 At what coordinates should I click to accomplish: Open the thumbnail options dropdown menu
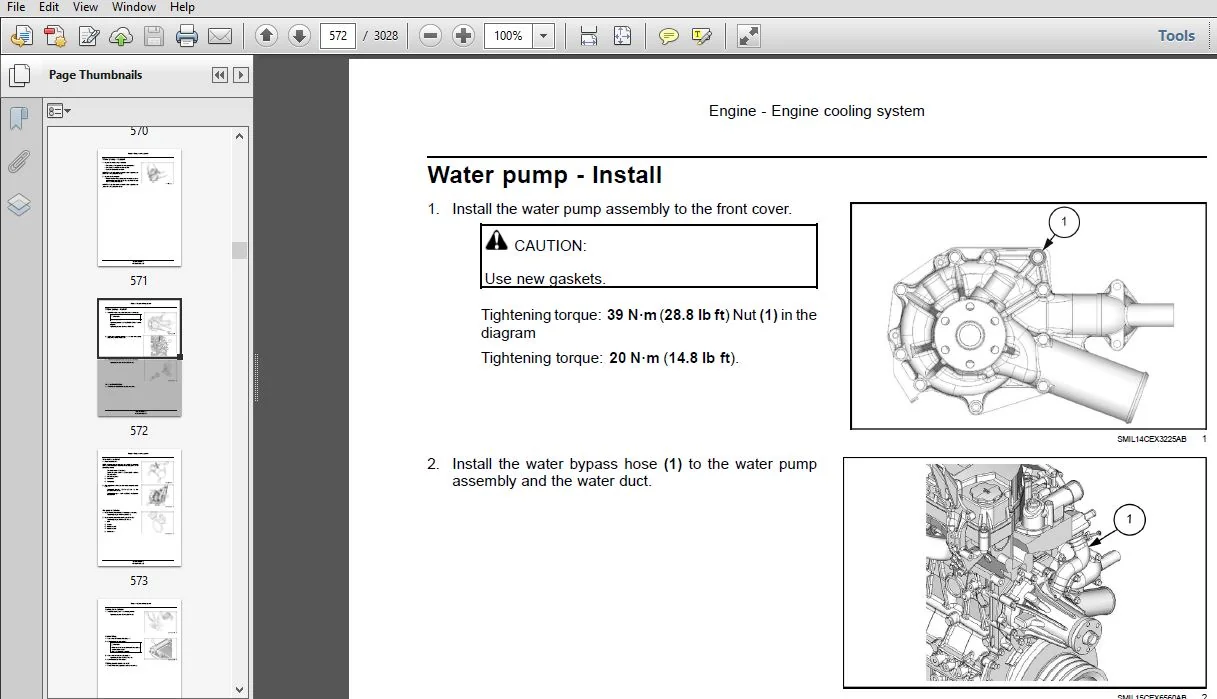[59, 111]
